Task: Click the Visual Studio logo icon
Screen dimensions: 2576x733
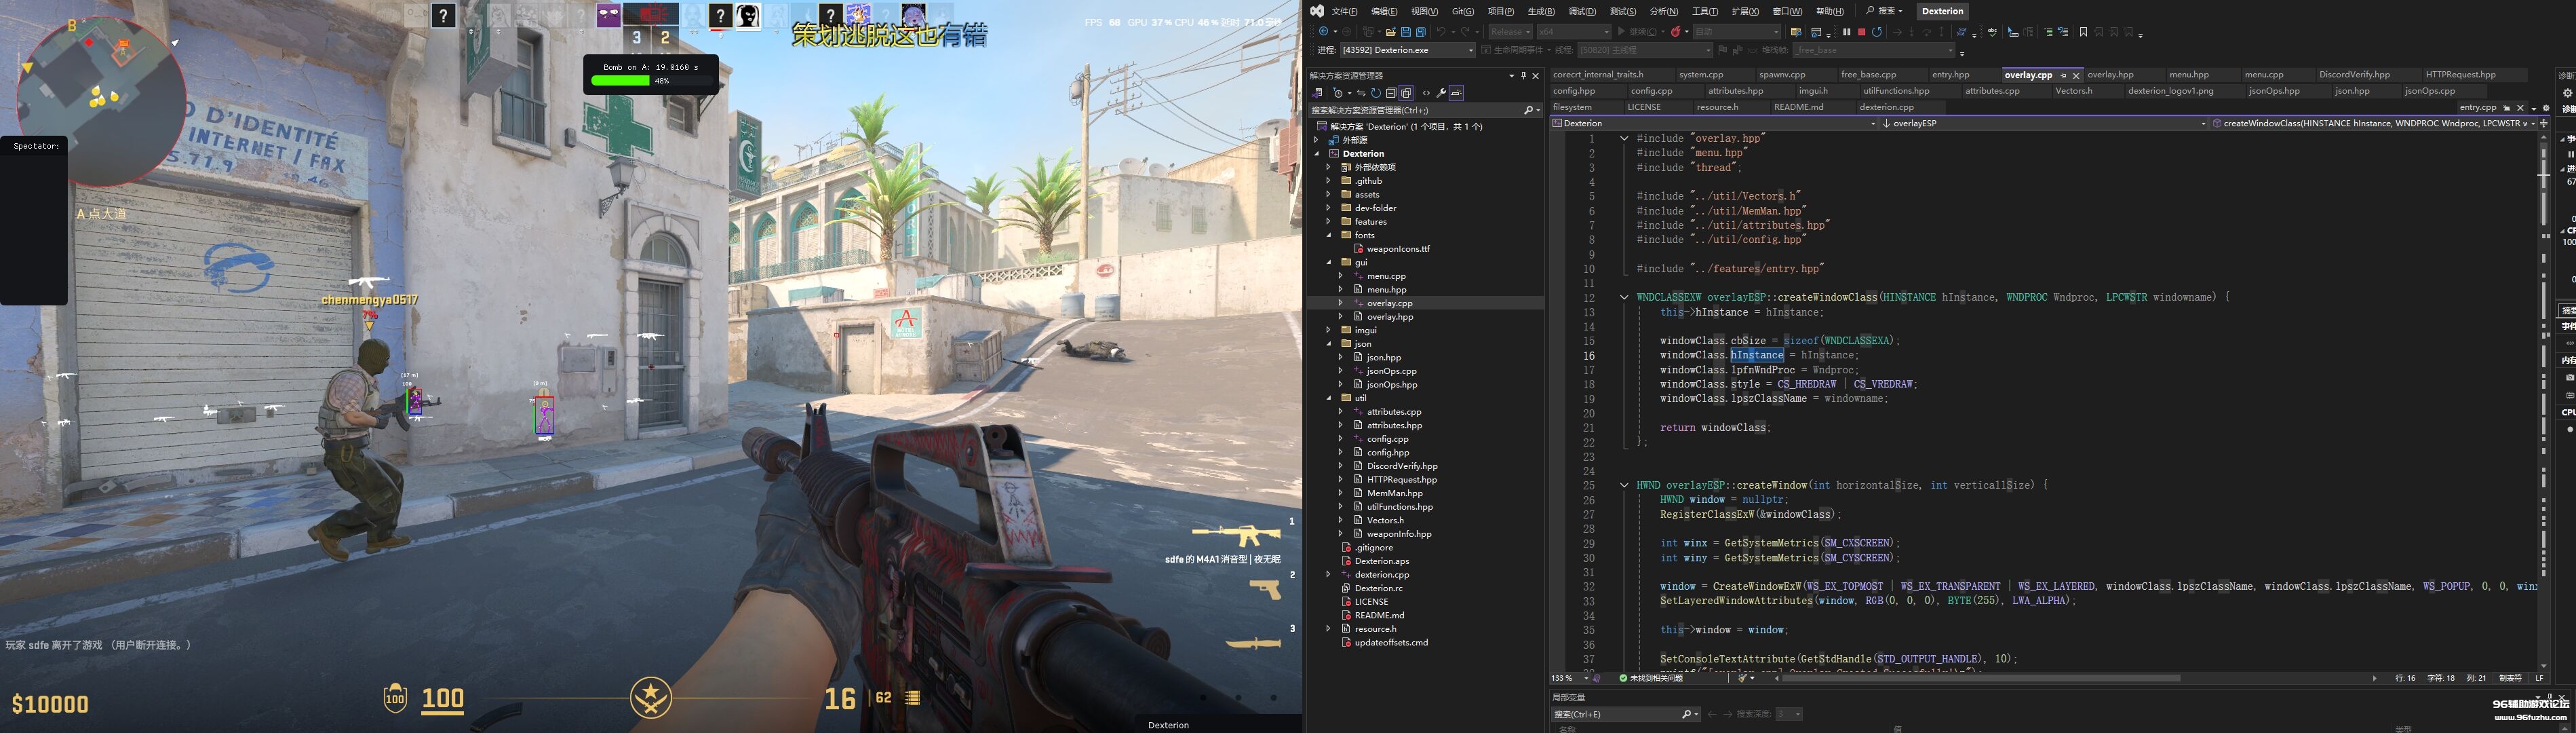Action: (x=1317, y=11)
